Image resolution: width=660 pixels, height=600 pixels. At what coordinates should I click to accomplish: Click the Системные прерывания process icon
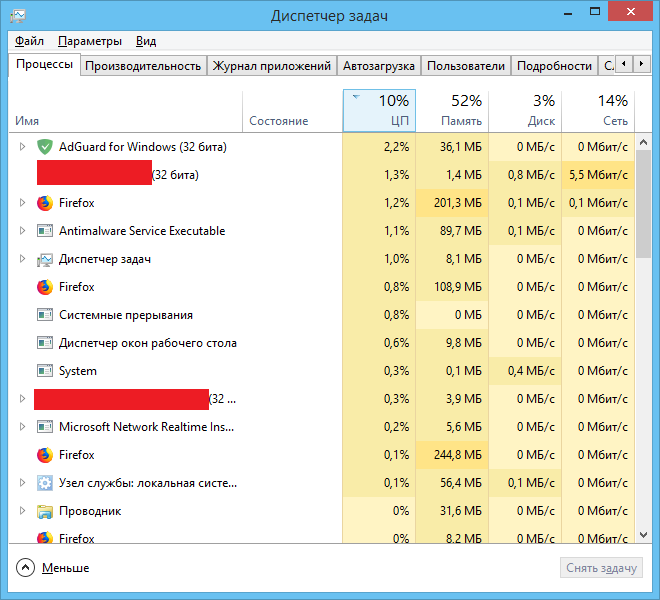point(45,315)
